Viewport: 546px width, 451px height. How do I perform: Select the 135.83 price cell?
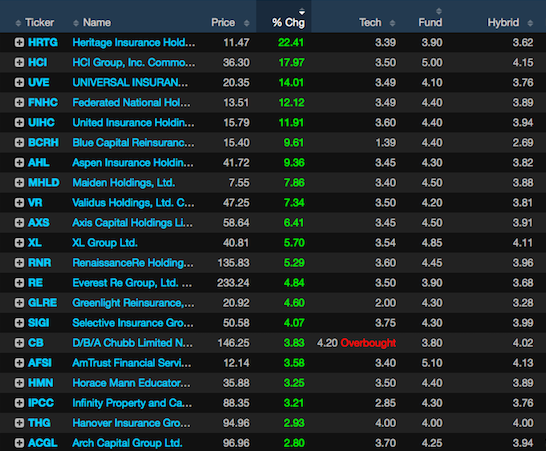(233, 263)
